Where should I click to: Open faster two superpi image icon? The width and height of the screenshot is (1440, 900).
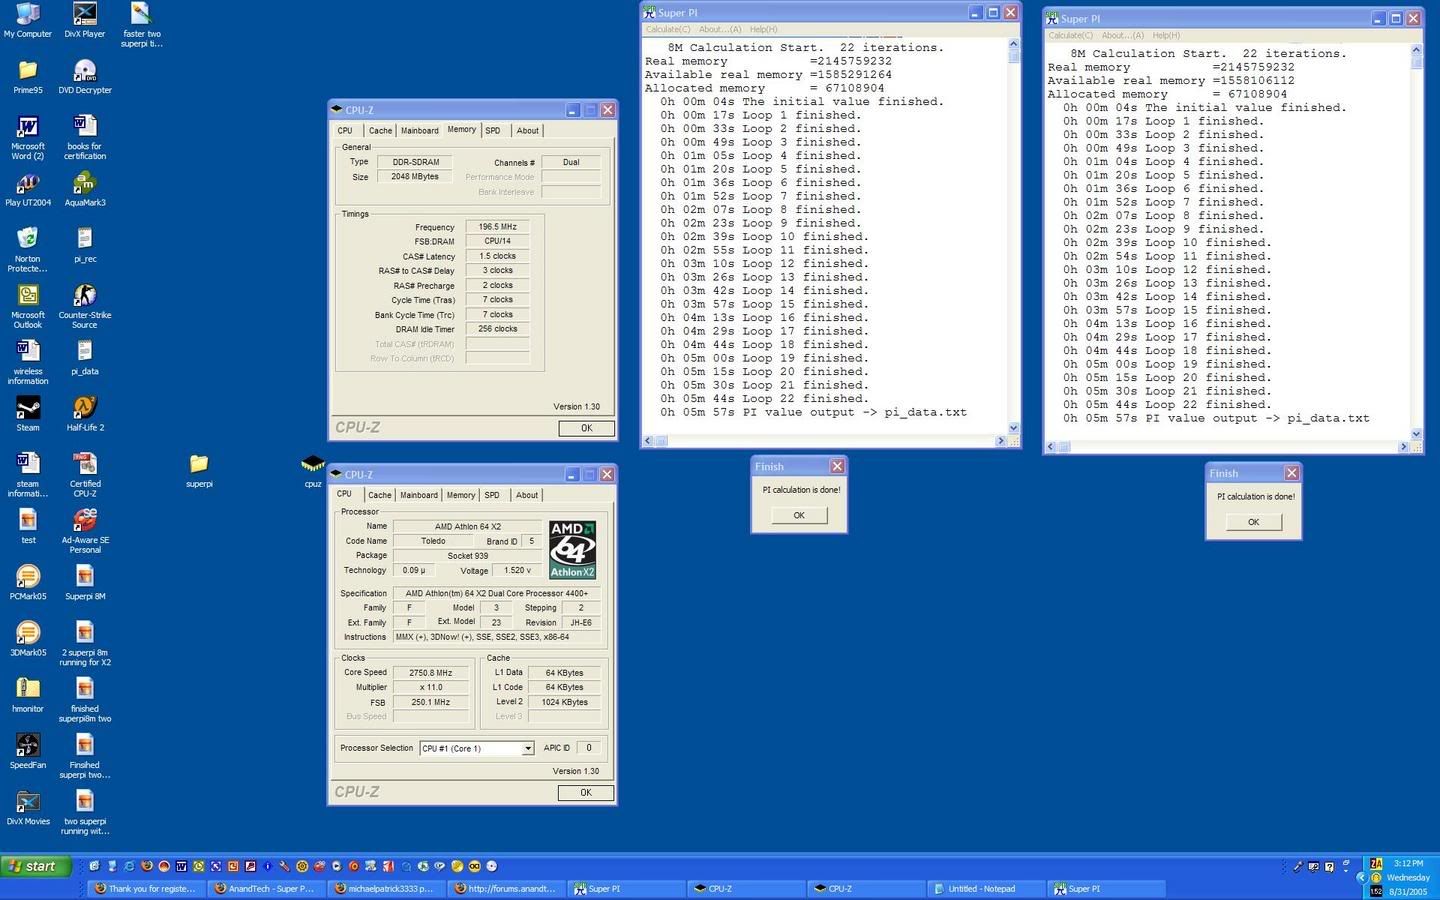point(141,26)
